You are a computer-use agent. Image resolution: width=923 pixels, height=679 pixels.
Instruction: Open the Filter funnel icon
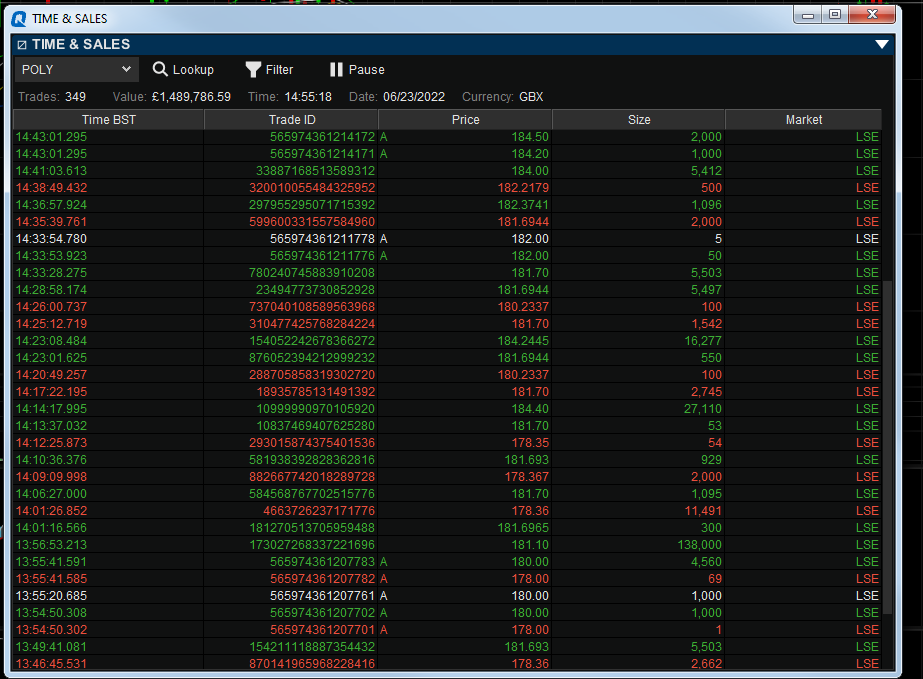253,69
